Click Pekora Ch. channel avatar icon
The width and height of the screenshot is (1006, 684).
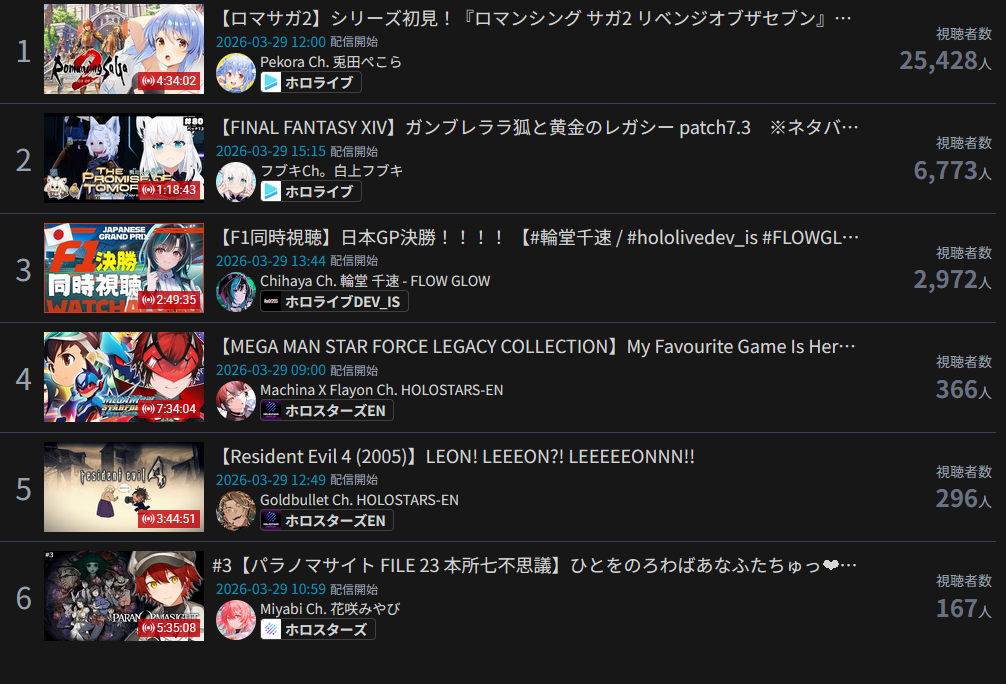pyautogui.click(x=235, y=73)
